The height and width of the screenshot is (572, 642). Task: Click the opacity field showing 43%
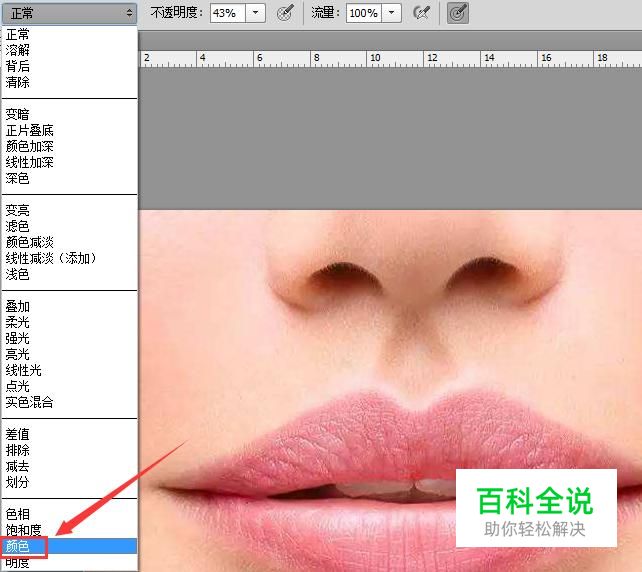coord(228,13)
